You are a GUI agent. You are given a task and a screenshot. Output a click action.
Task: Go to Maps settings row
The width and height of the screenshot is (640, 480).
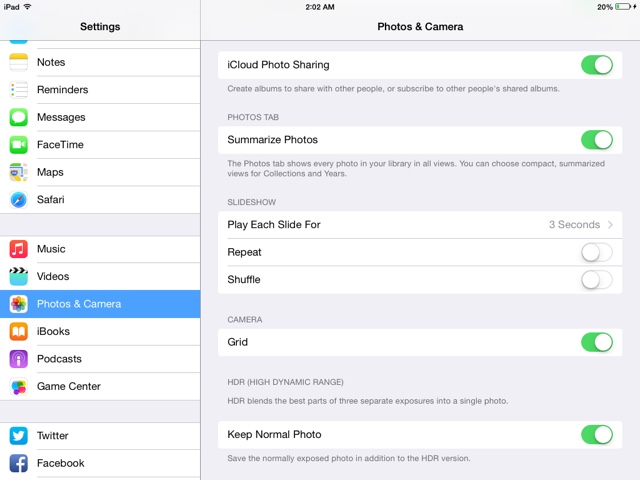click(100, 172)
